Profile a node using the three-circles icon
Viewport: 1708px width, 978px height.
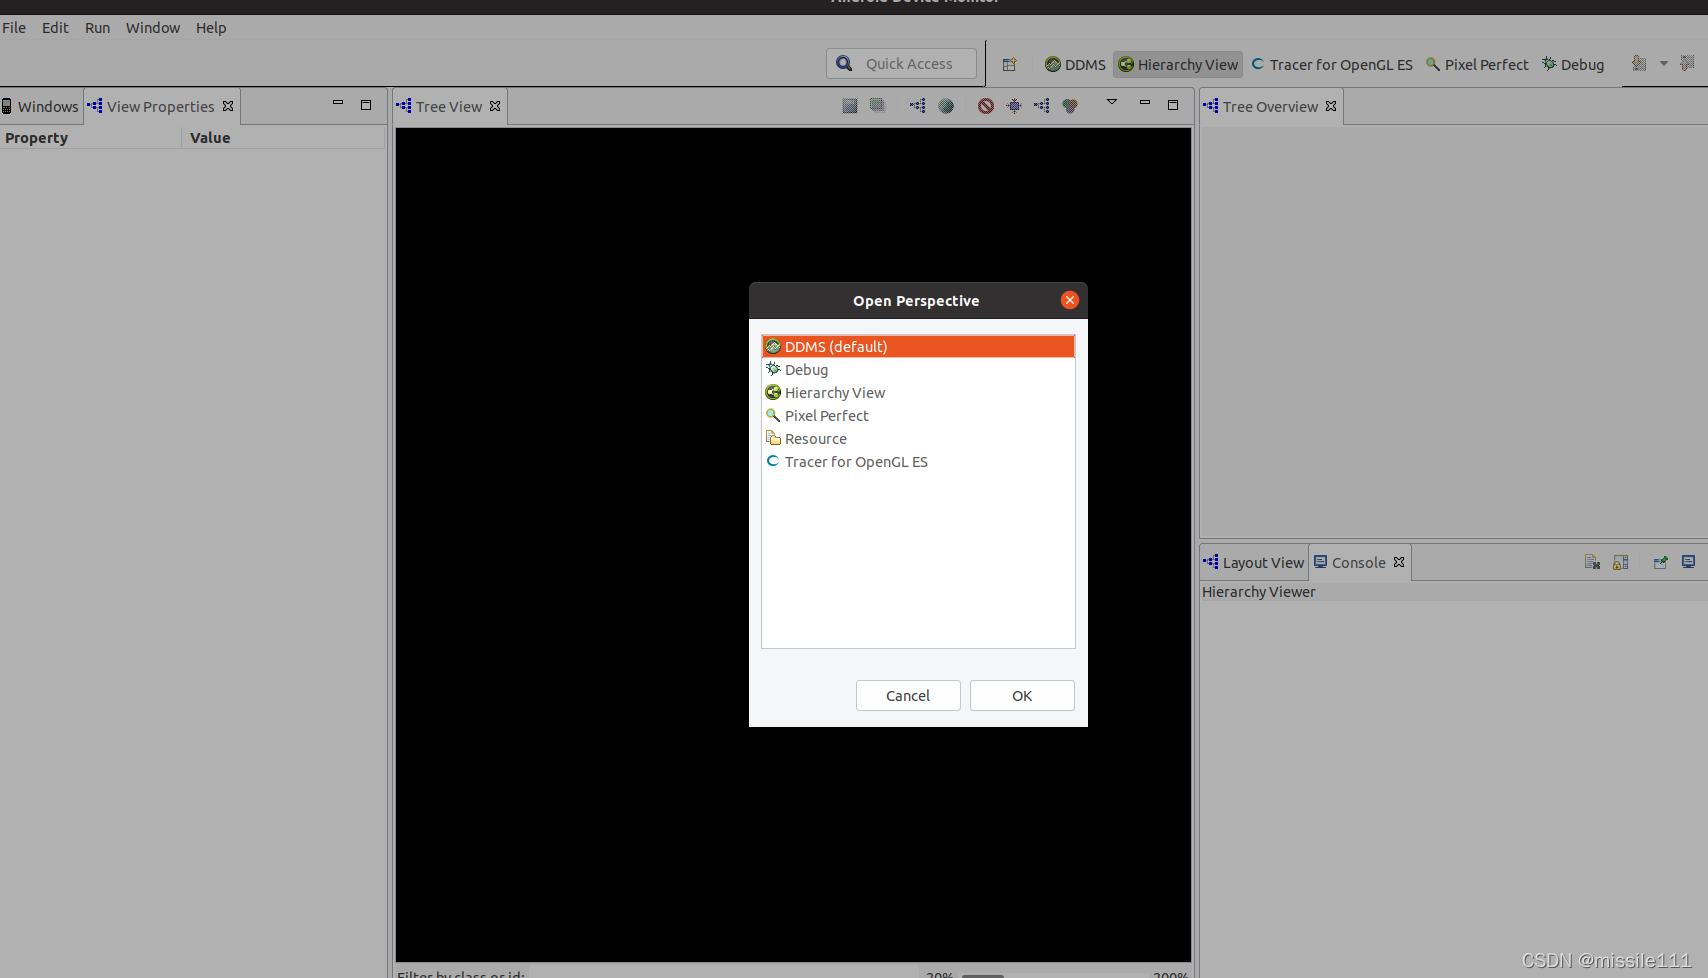coord(1069,105)
